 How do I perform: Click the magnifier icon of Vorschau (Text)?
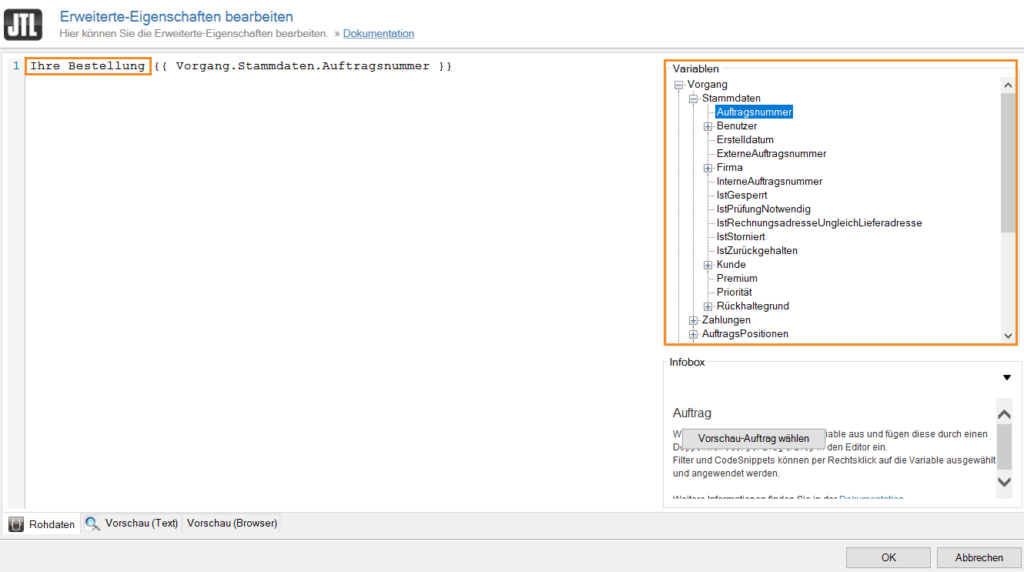[93, 523]
